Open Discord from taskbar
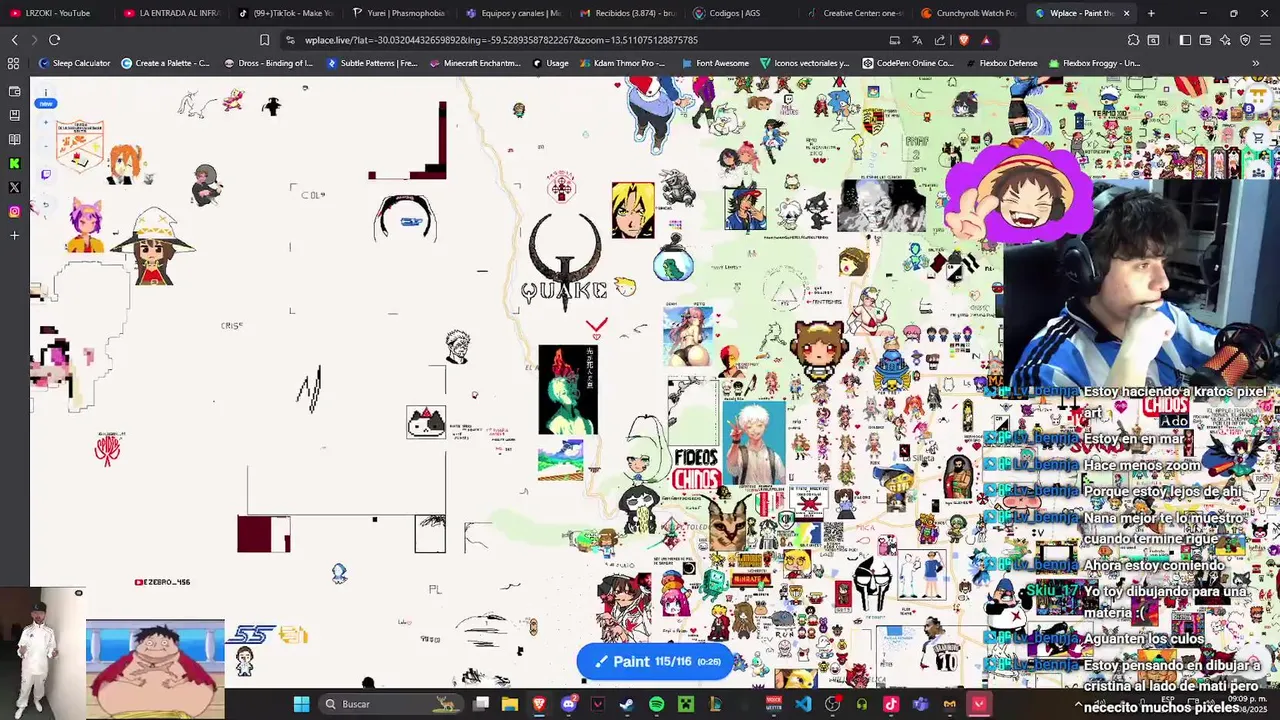 (x=569, y=704)
